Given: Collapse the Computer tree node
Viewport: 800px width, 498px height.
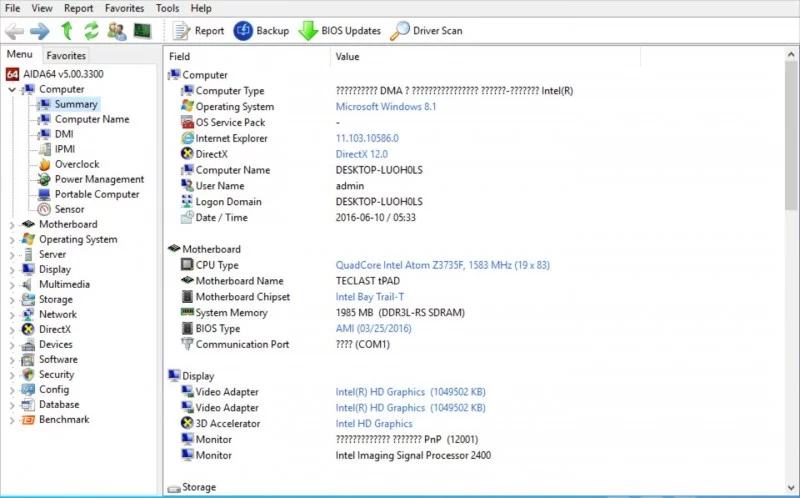Looking at the screenshot, I should [12, 90].
